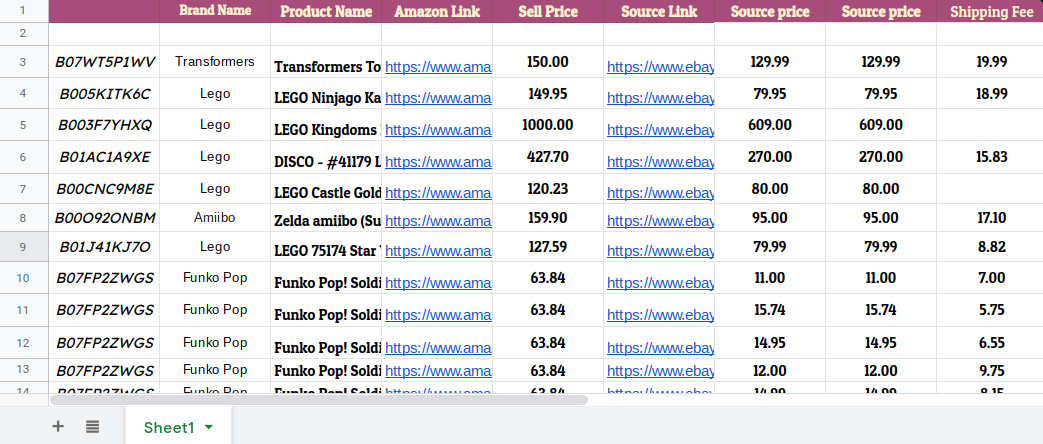Select the Shipping Fee header cell

click(991, 11)
